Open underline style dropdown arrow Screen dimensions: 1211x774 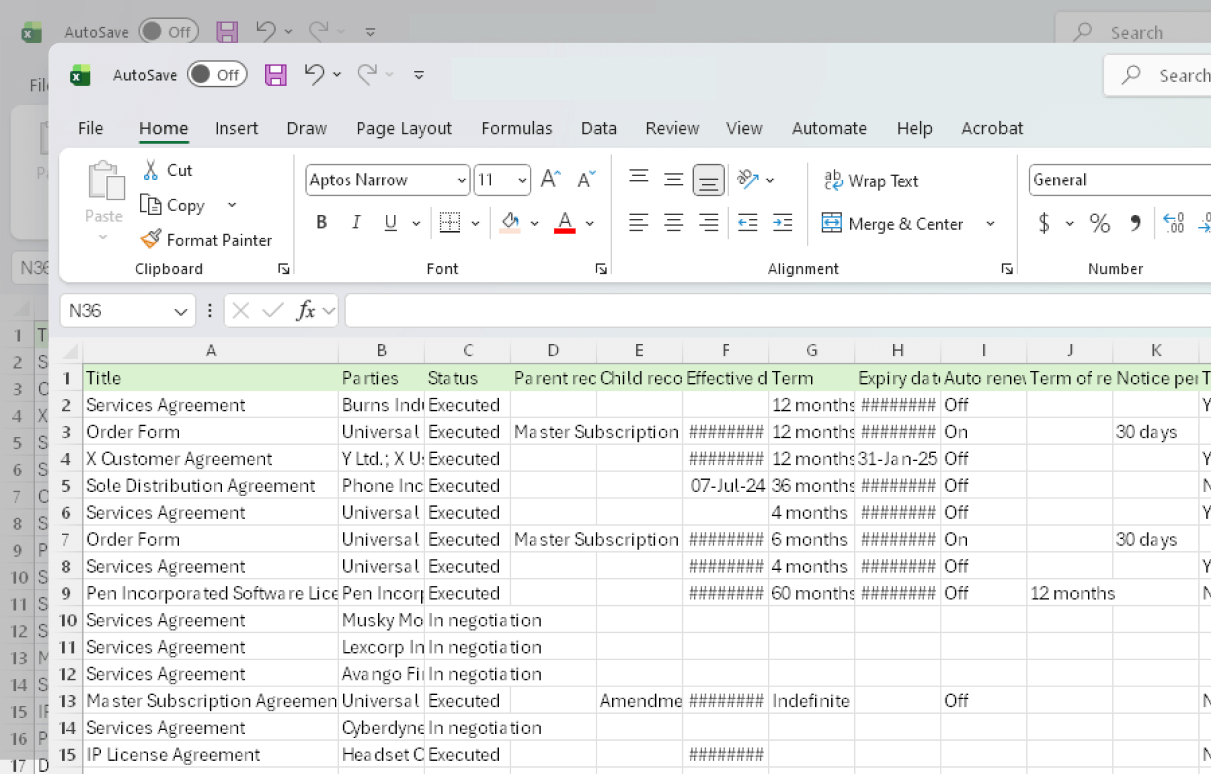[x=416, y=223]
